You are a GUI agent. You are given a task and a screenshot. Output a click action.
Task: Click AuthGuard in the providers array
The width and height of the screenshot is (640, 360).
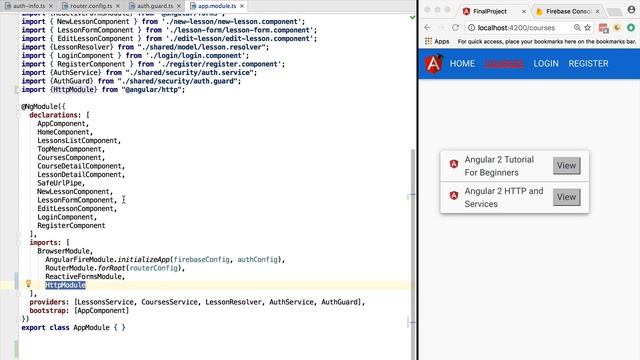point(339,302)
